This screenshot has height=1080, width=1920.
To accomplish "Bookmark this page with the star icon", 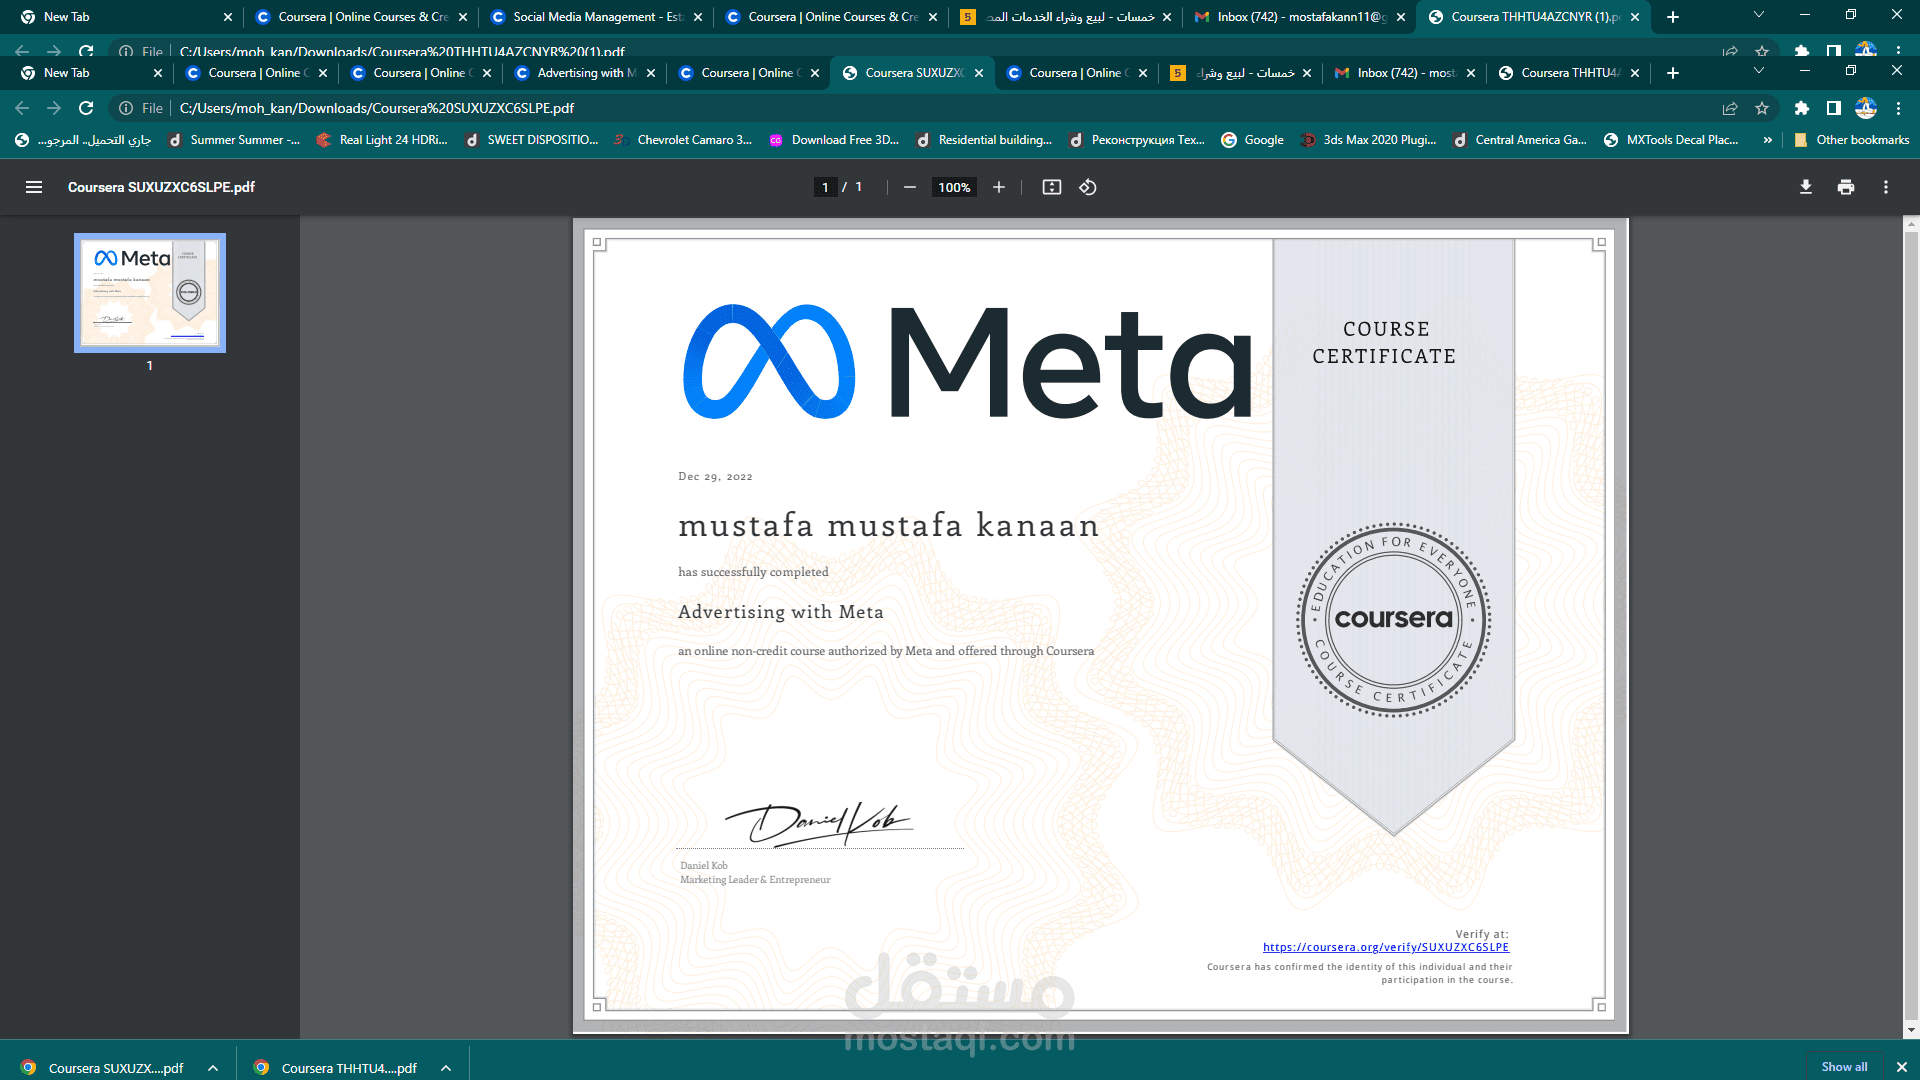I will [1761, 108].
